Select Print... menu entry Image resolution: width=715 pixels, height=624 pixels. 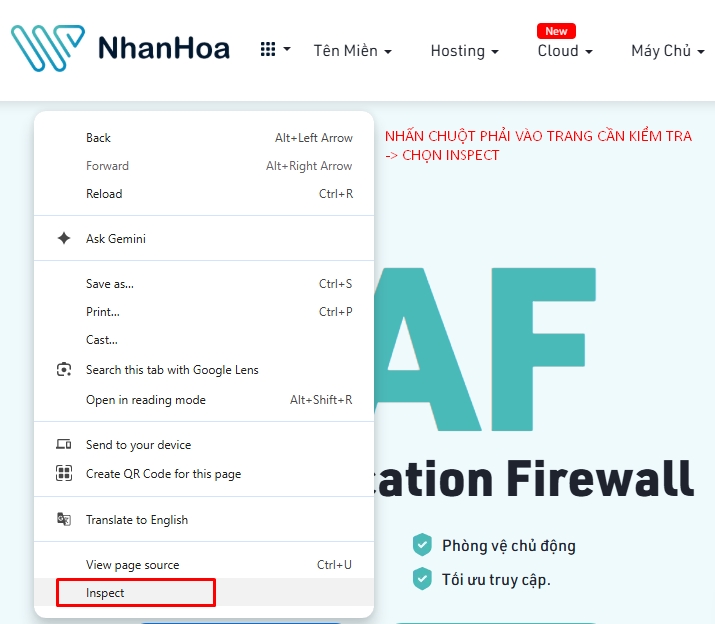tap(204, 312)
